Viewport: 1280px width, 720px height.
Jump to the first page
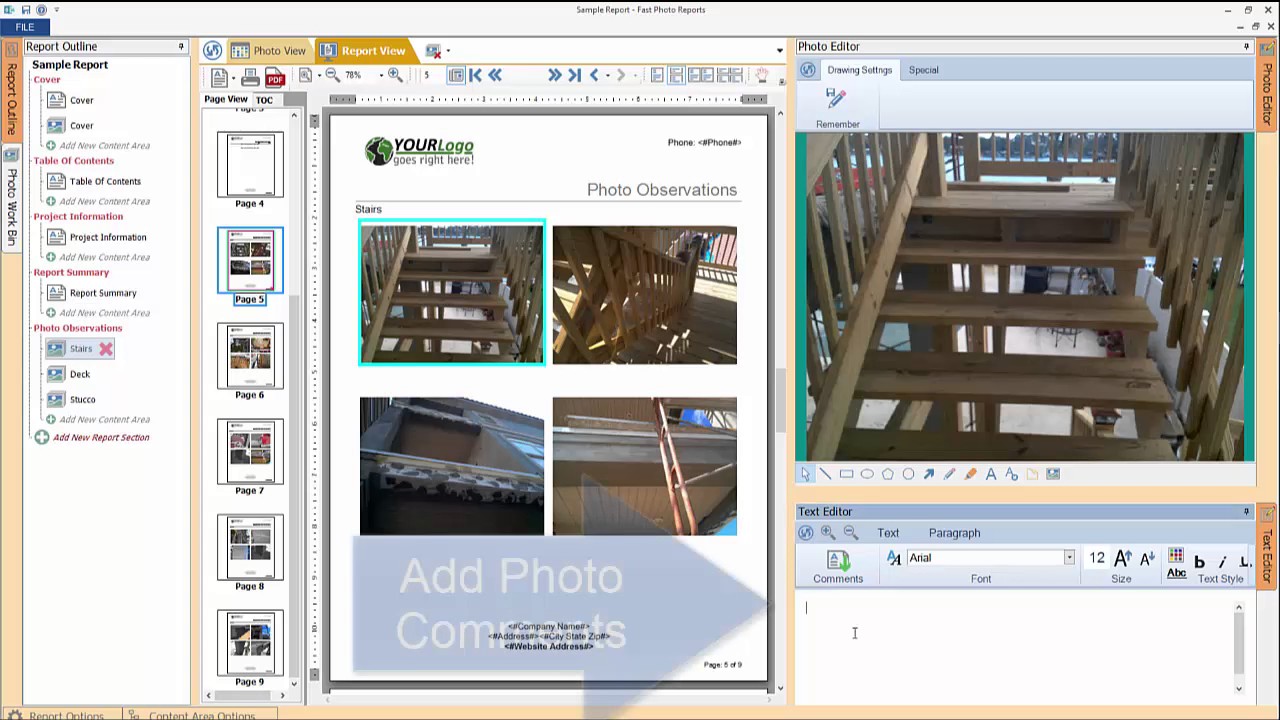[475, 75]
